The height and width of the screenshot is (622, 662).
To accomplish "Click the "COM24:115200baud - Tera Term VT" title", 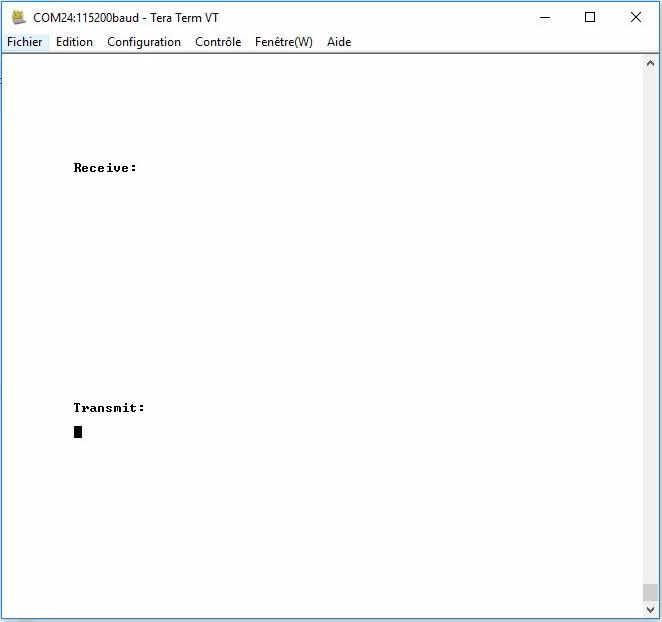I will click(x=126, y=17).
